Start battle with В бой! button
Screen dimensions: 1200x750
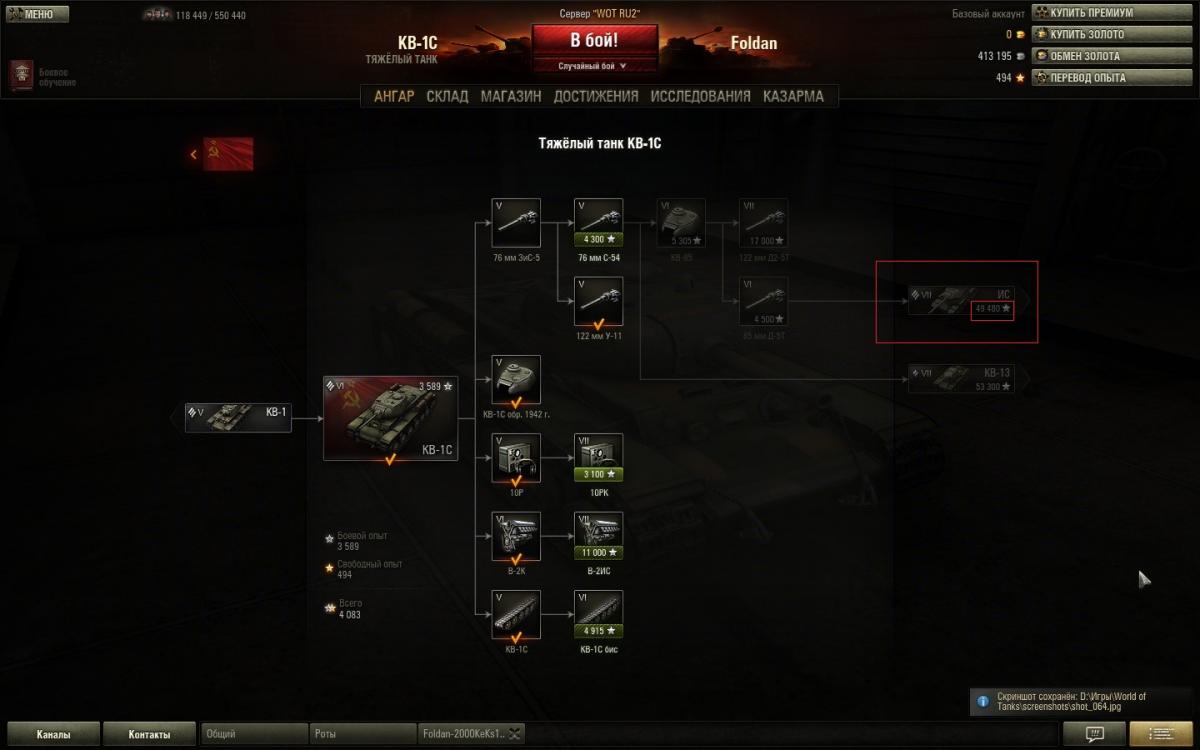[x=594, y=41]
